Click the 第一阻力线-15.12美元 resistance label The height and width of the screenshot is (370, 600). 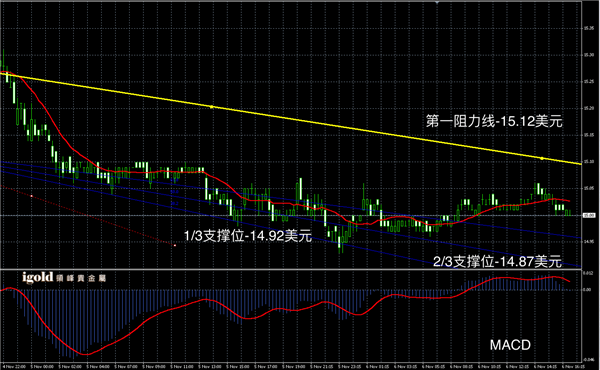click(494, 121)
